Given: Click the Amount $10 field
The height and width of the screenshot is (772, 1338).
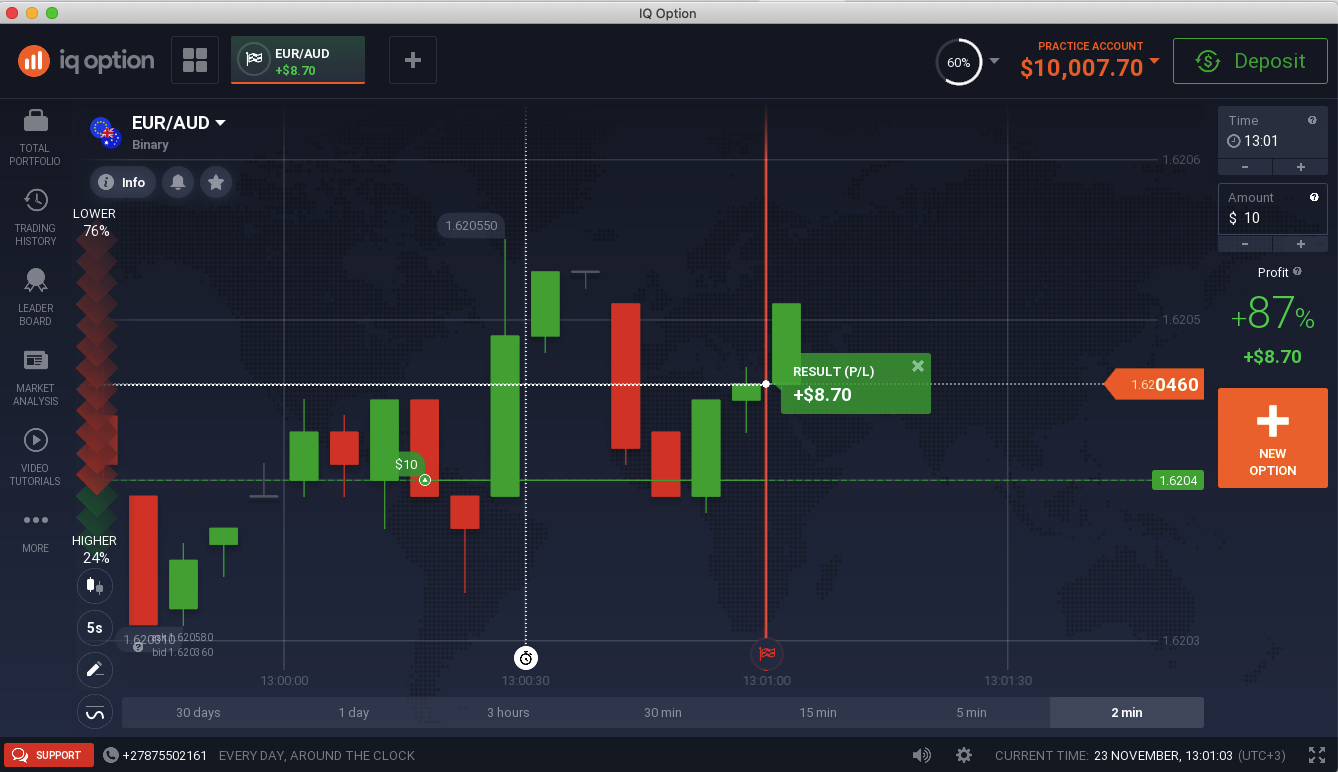Looking at the screenshot, I should coord(1273,209).
